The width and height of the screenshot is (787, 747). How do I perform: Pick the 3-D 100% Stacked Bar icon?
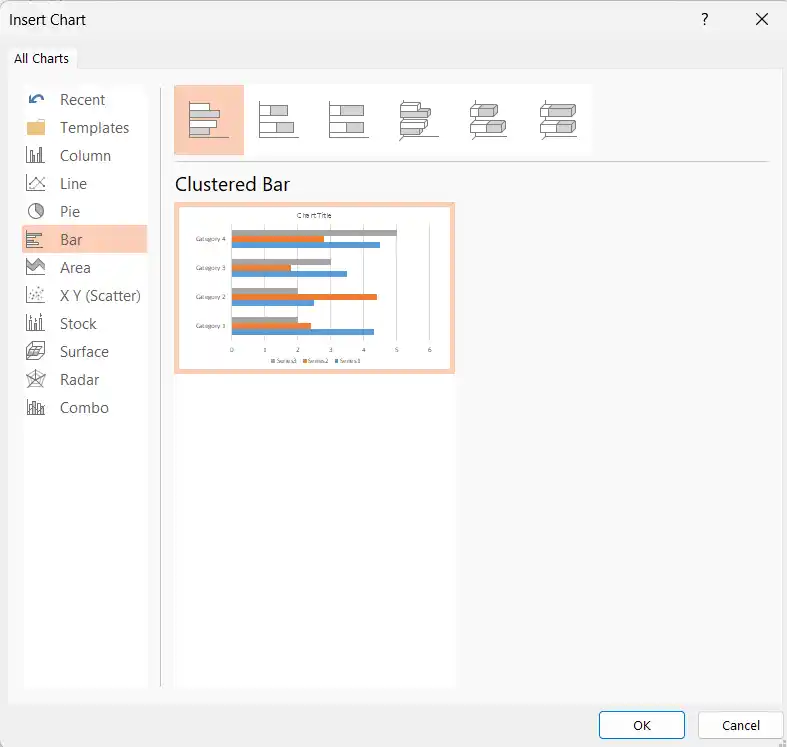pos(558,120)
